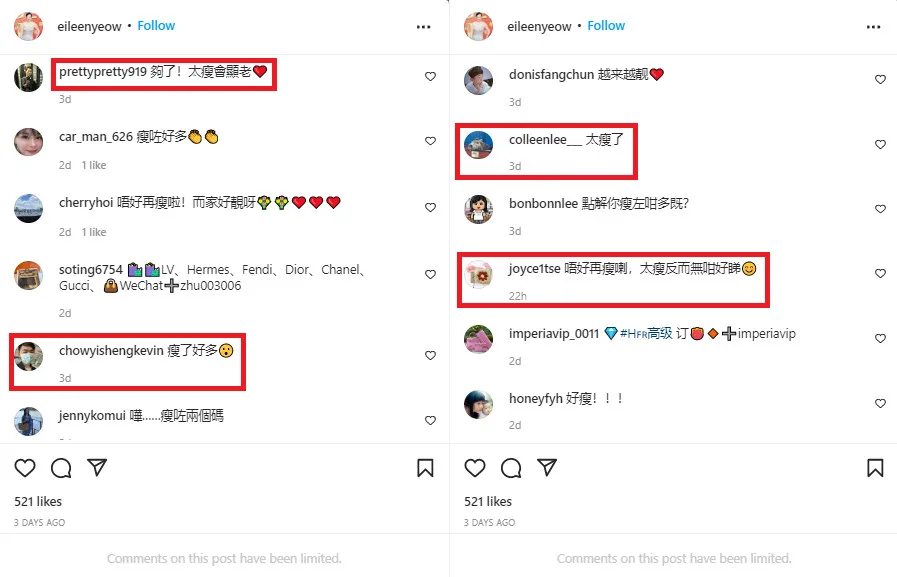
Task: Like prettypretty919's comment with its heart
Action: [430, 76]
